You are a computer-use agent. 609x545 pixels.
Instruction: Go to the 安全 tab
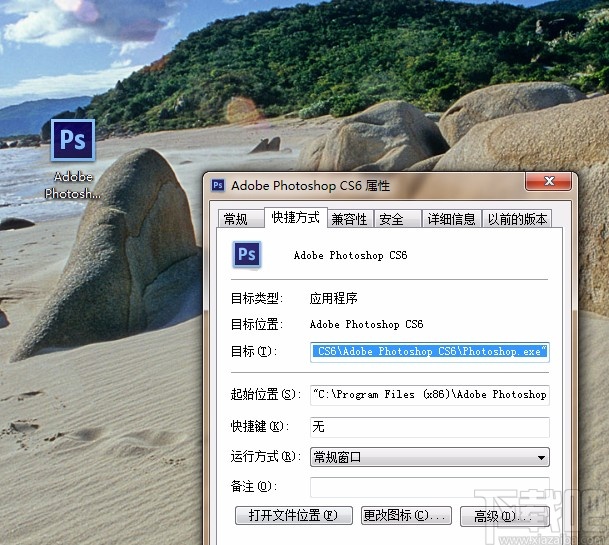point(398,219)
